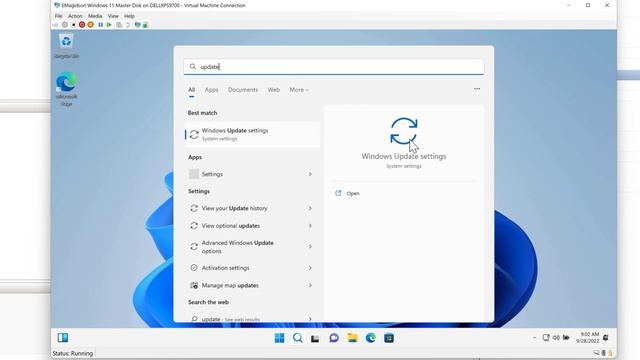Expand the Activation settings chevron
The image size is (640, 360).
click(x=310, y=268)
